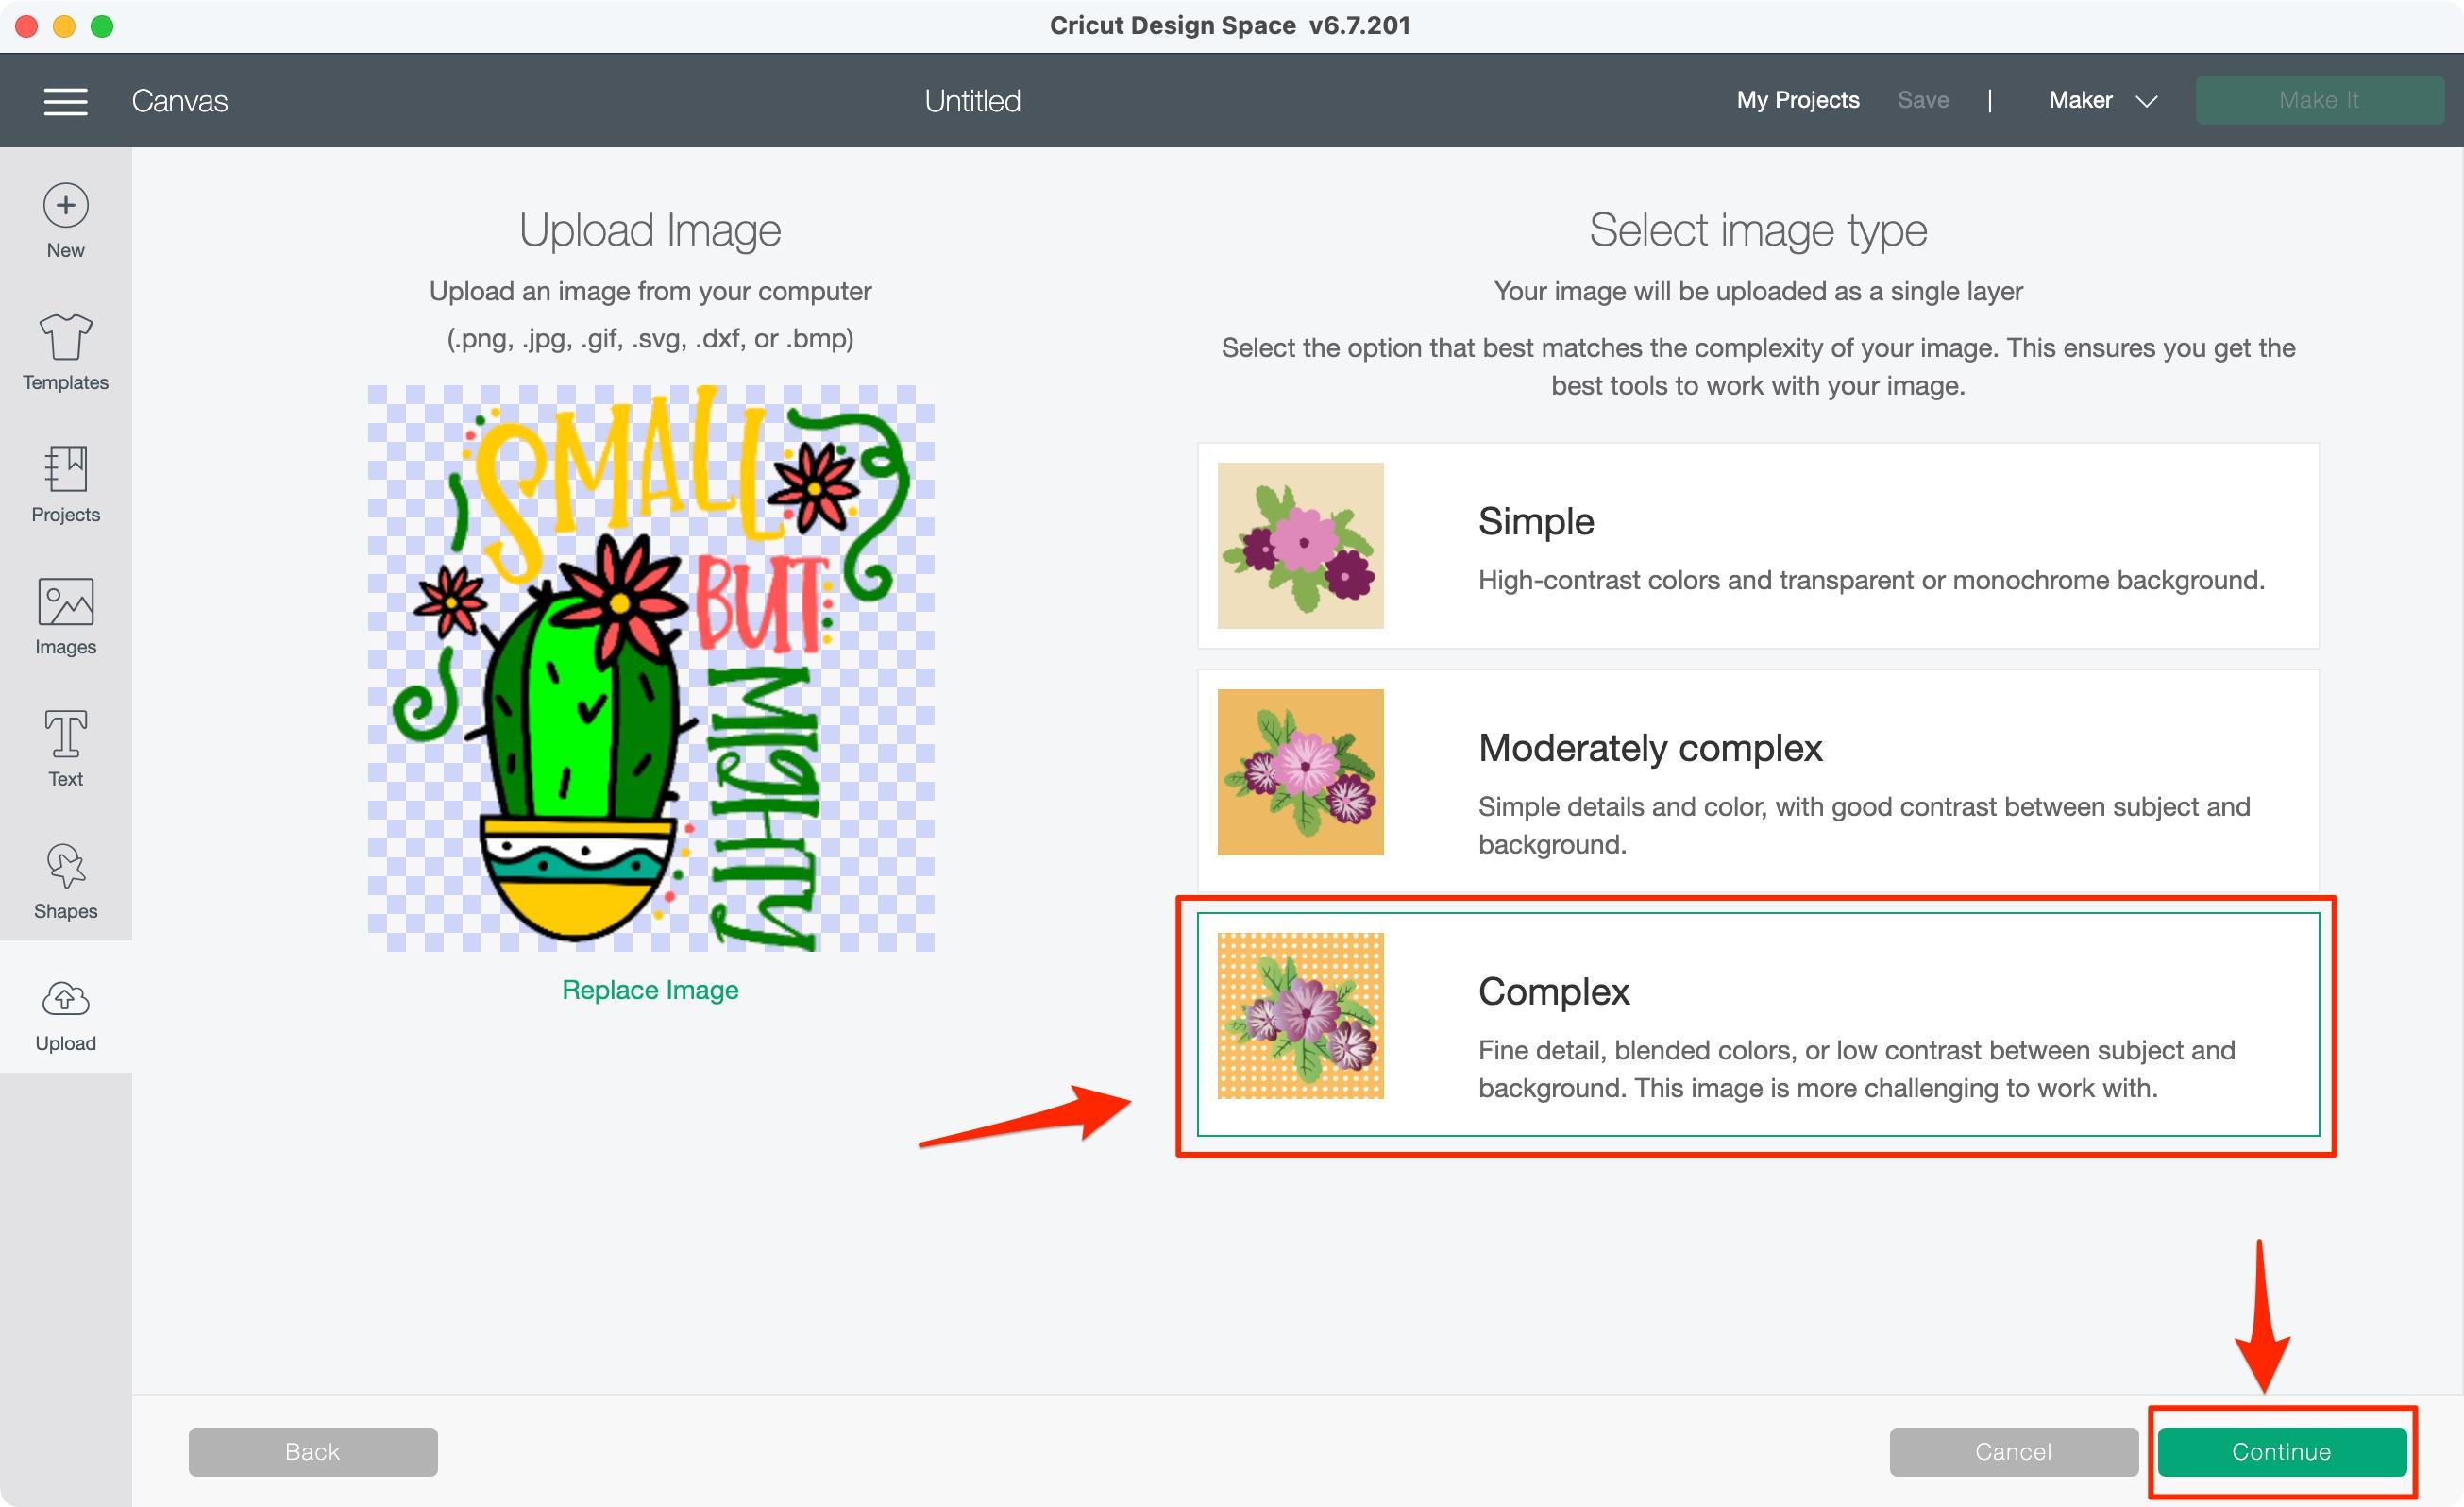Open the hamburger menu
This screenshot has width=2464, height=1507.
(65, 101)
